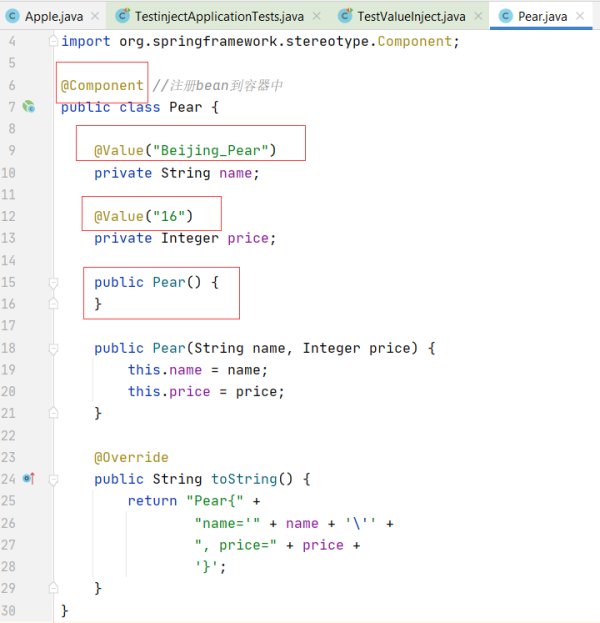Click the ", price=" string on line 27
The image size is (600, 623).
[235, 545]
